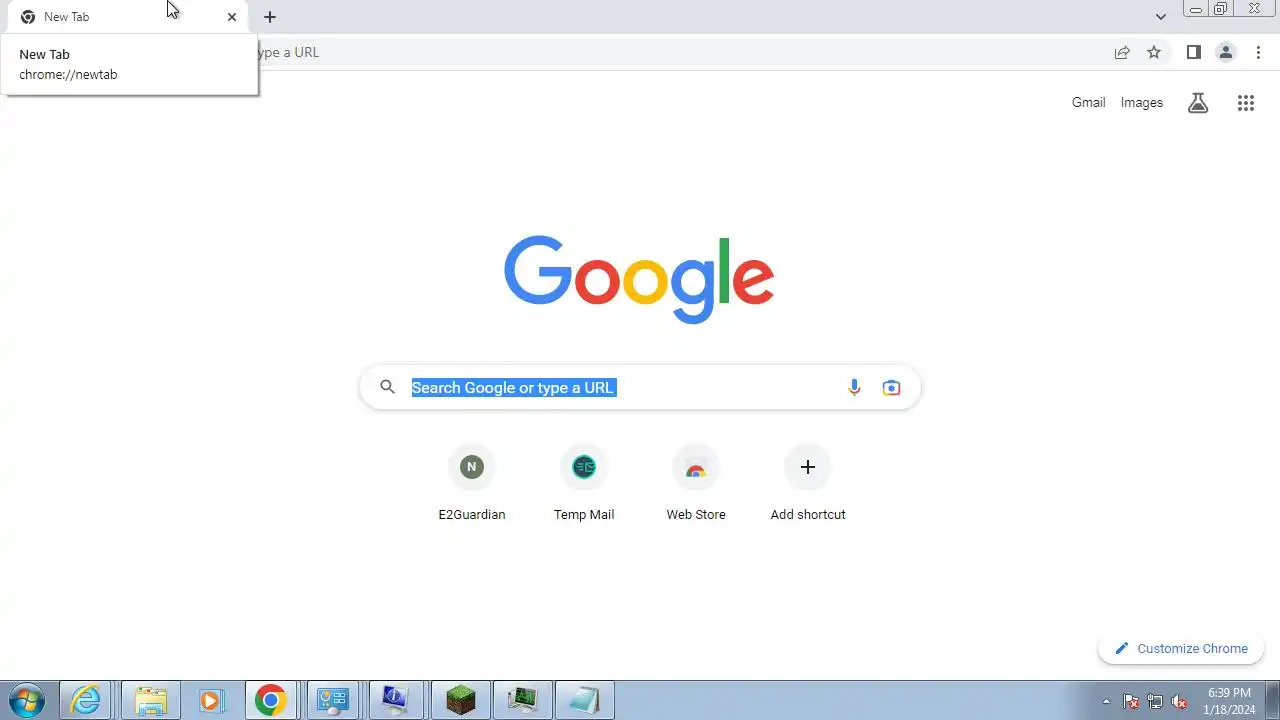Open the system information monitor taskbar icon

pos(396,700)
